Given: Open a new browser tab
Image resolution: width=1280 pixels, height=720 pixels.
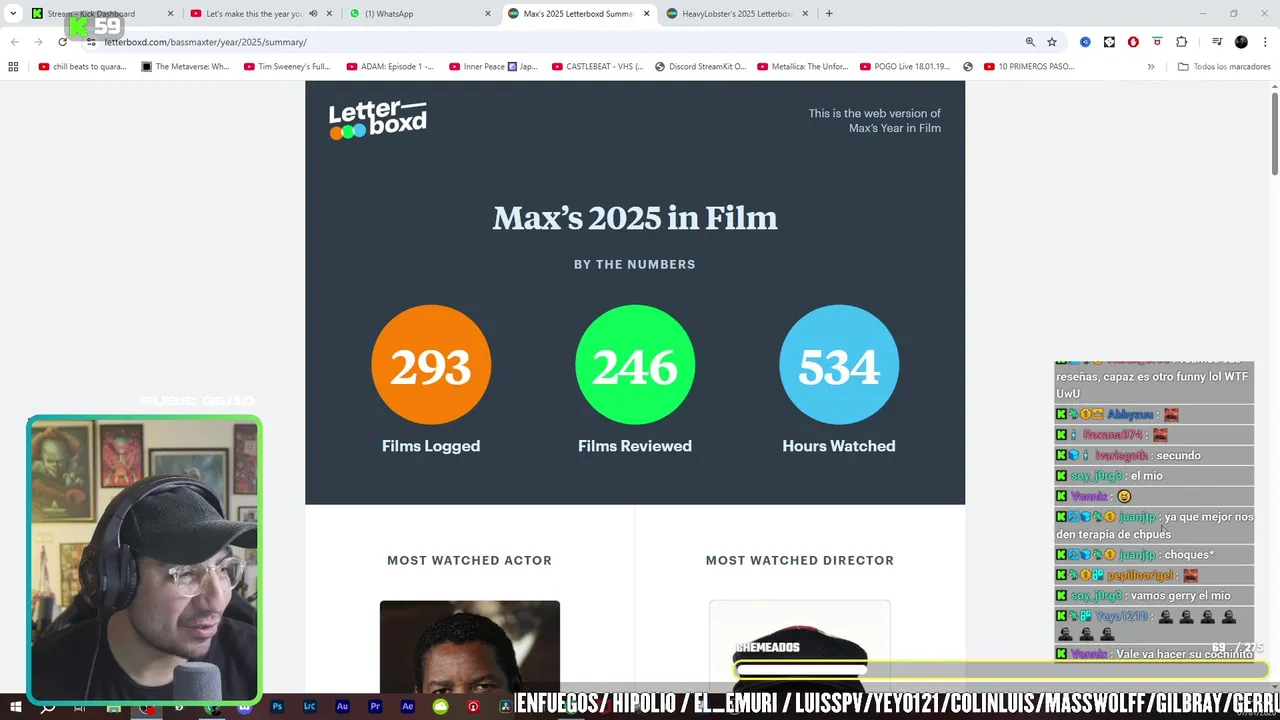Looking at the screenshot, I should click(x=829, y=14).
